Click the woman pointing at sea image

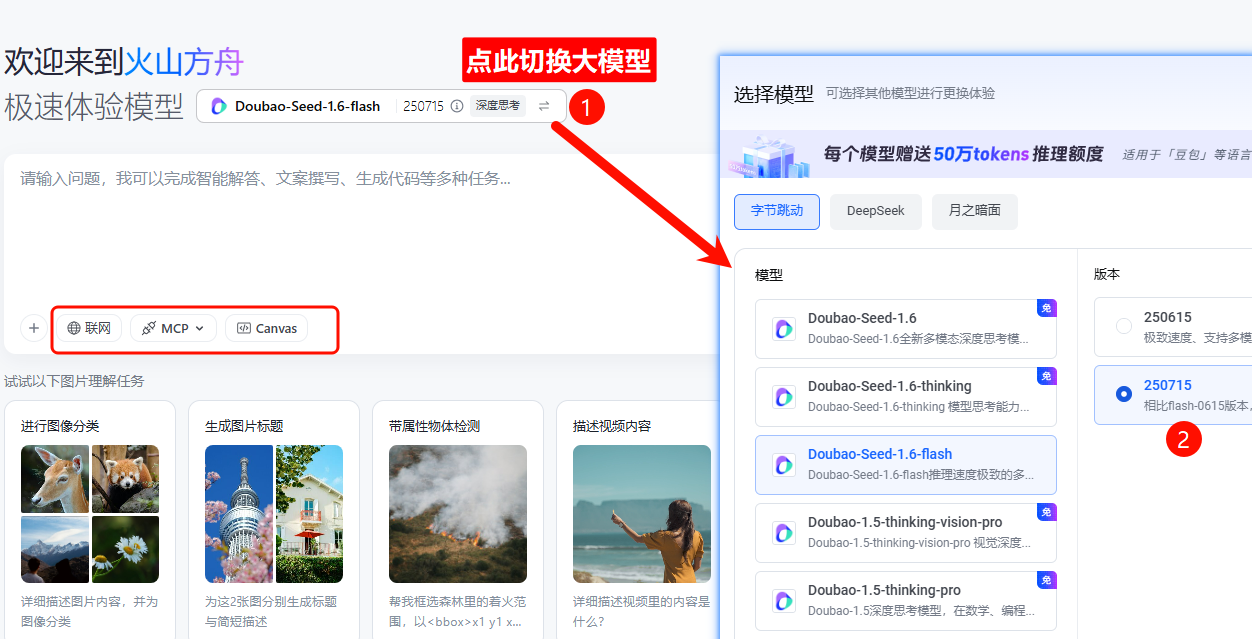(642, 514)
